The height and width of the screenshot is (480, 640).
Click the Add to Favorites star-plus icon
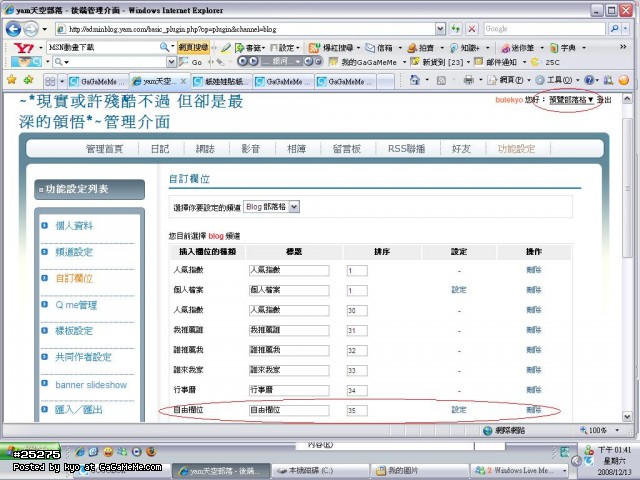[29, 80]
